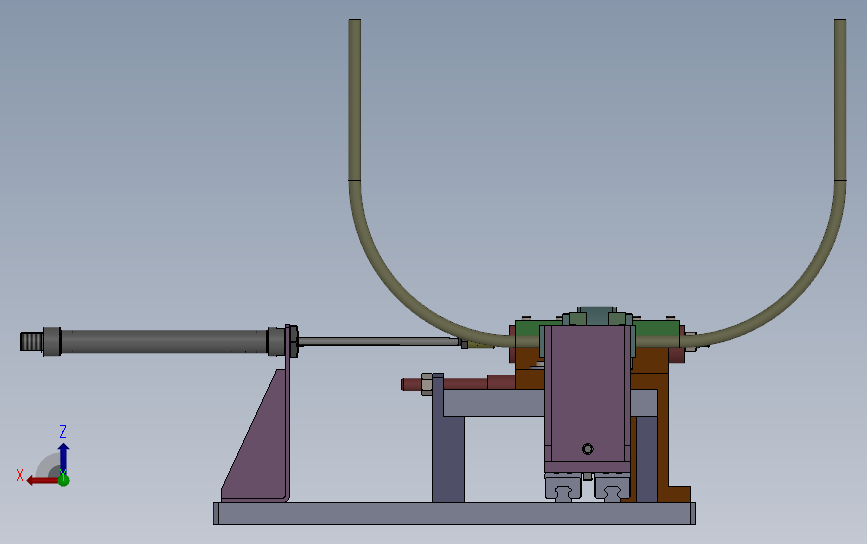
Task: Select the red horizontal threaded rod
Action: pos(458,383)
